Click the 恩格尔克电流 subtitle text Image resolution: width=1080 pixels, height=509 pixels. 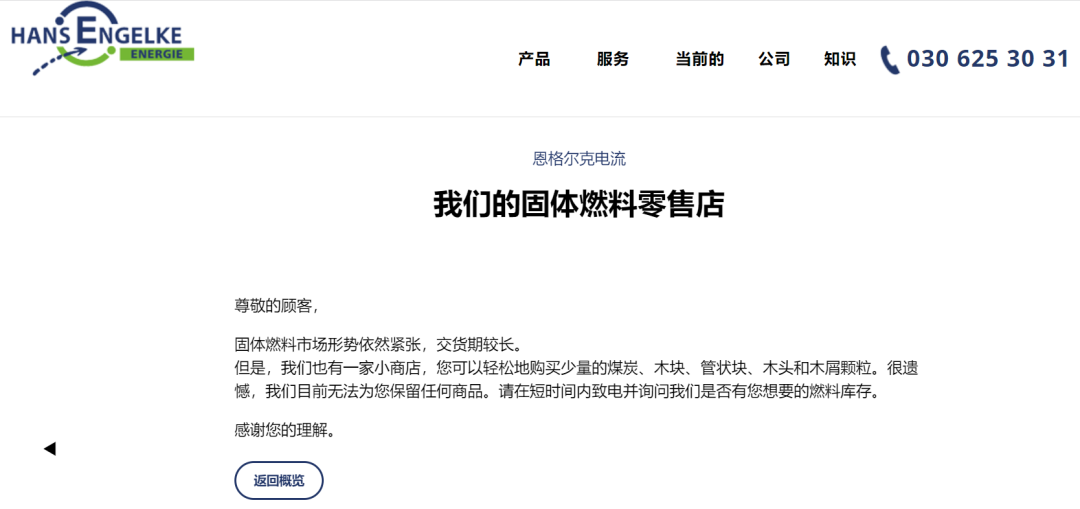pyautogui.click(x=579, y=159)
